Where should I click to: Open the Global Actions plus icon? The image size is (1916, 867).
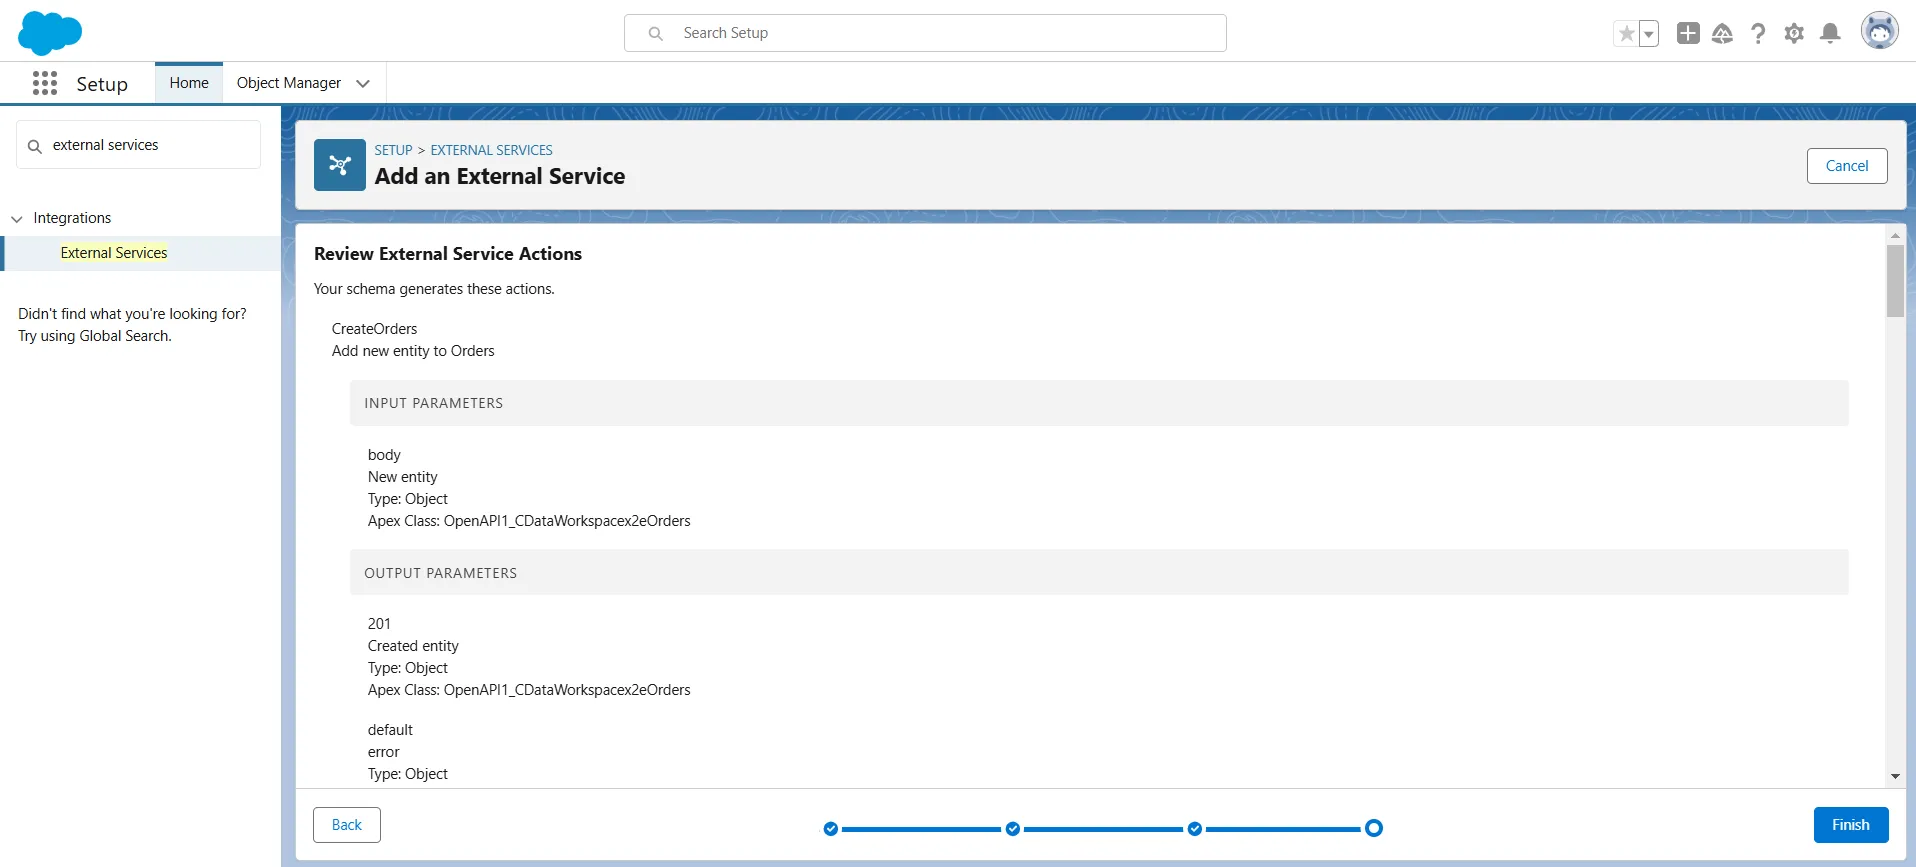(1688, 33)
